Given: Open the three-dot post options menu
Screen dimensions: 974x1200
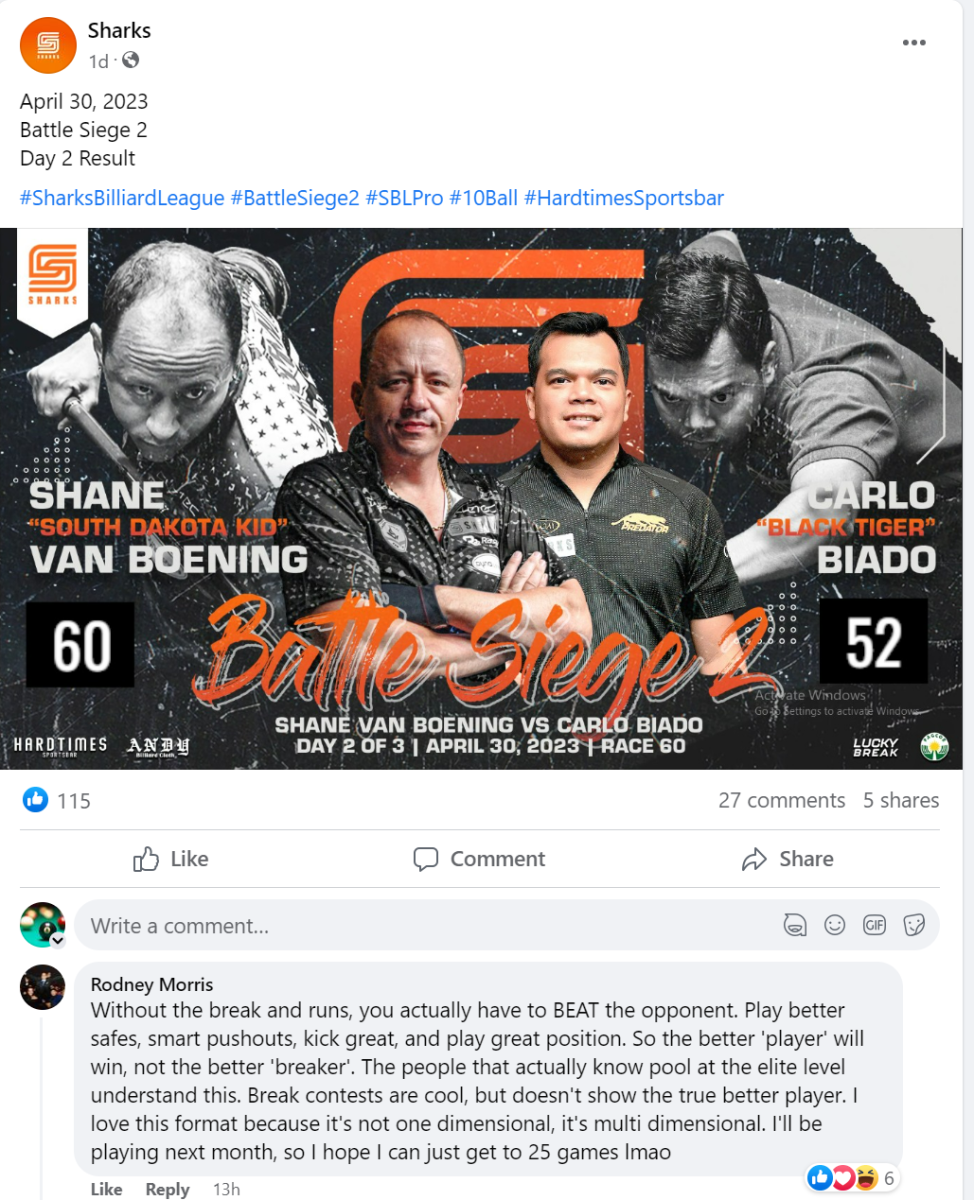Looking at the screenshot, I should click(x=914, y=43).
